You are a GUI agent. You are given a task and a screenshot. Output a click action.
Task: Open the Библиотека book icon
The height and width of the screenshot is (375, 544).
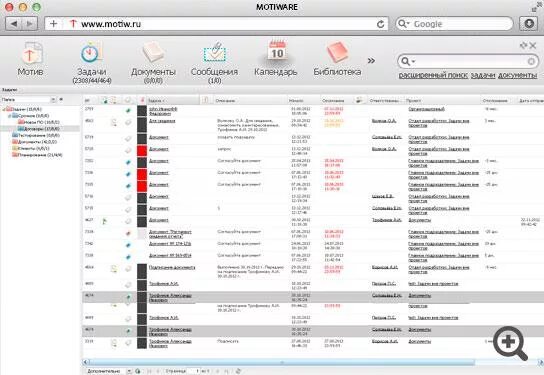pos(337,53)
